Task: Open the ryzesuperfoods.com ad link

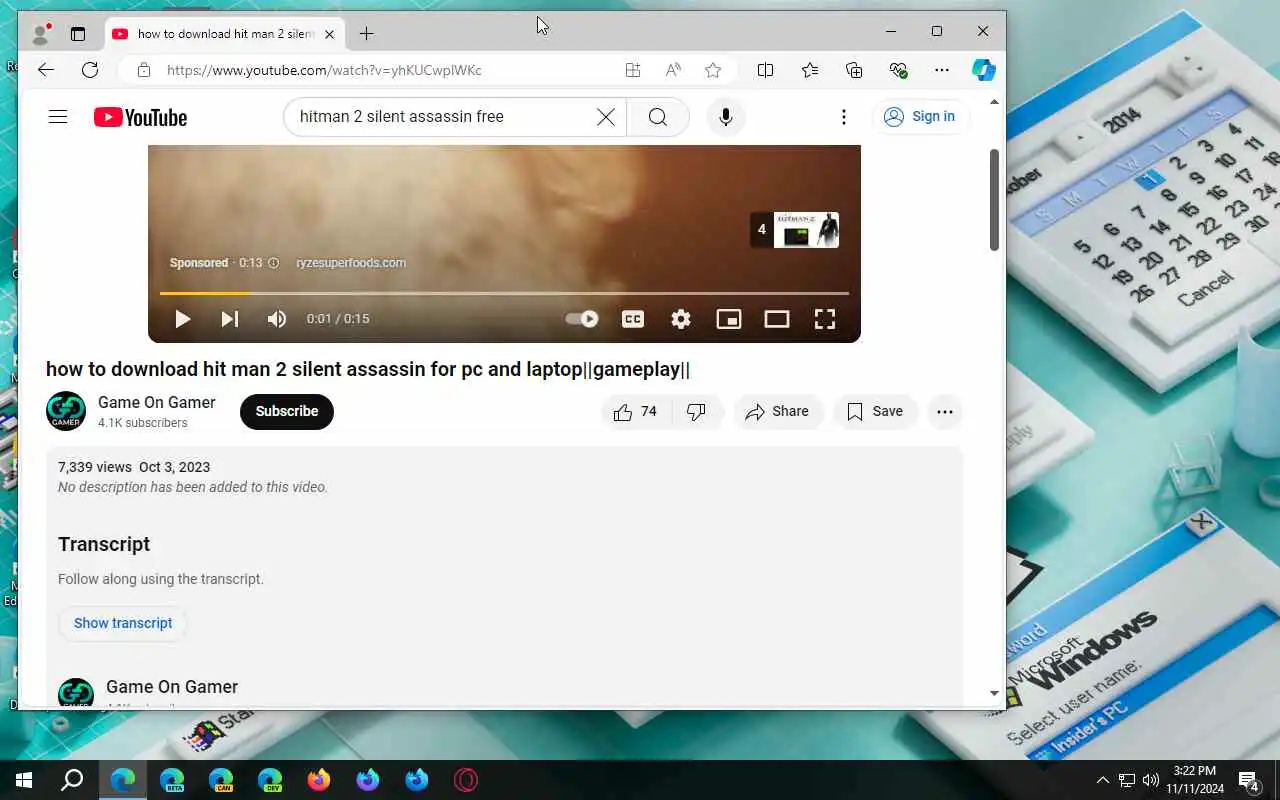Action: coord(351,263)
